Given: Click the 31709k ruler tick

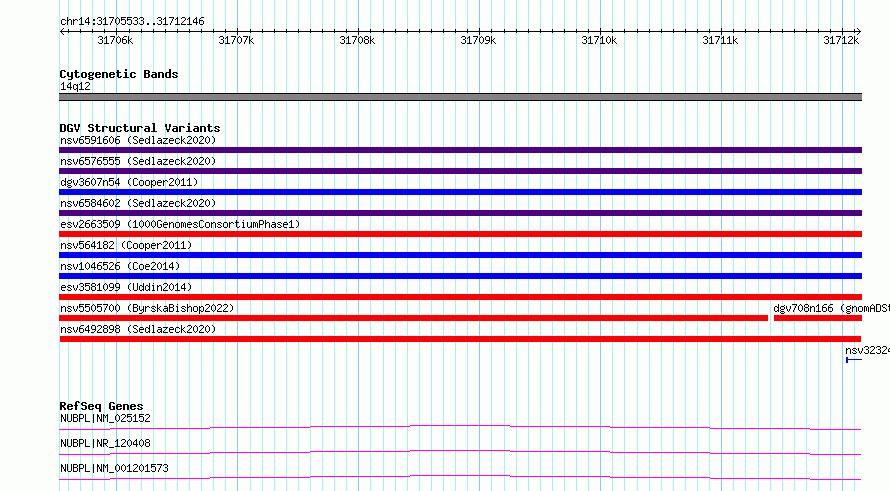Looking at the screenshot, I should 478,40.
